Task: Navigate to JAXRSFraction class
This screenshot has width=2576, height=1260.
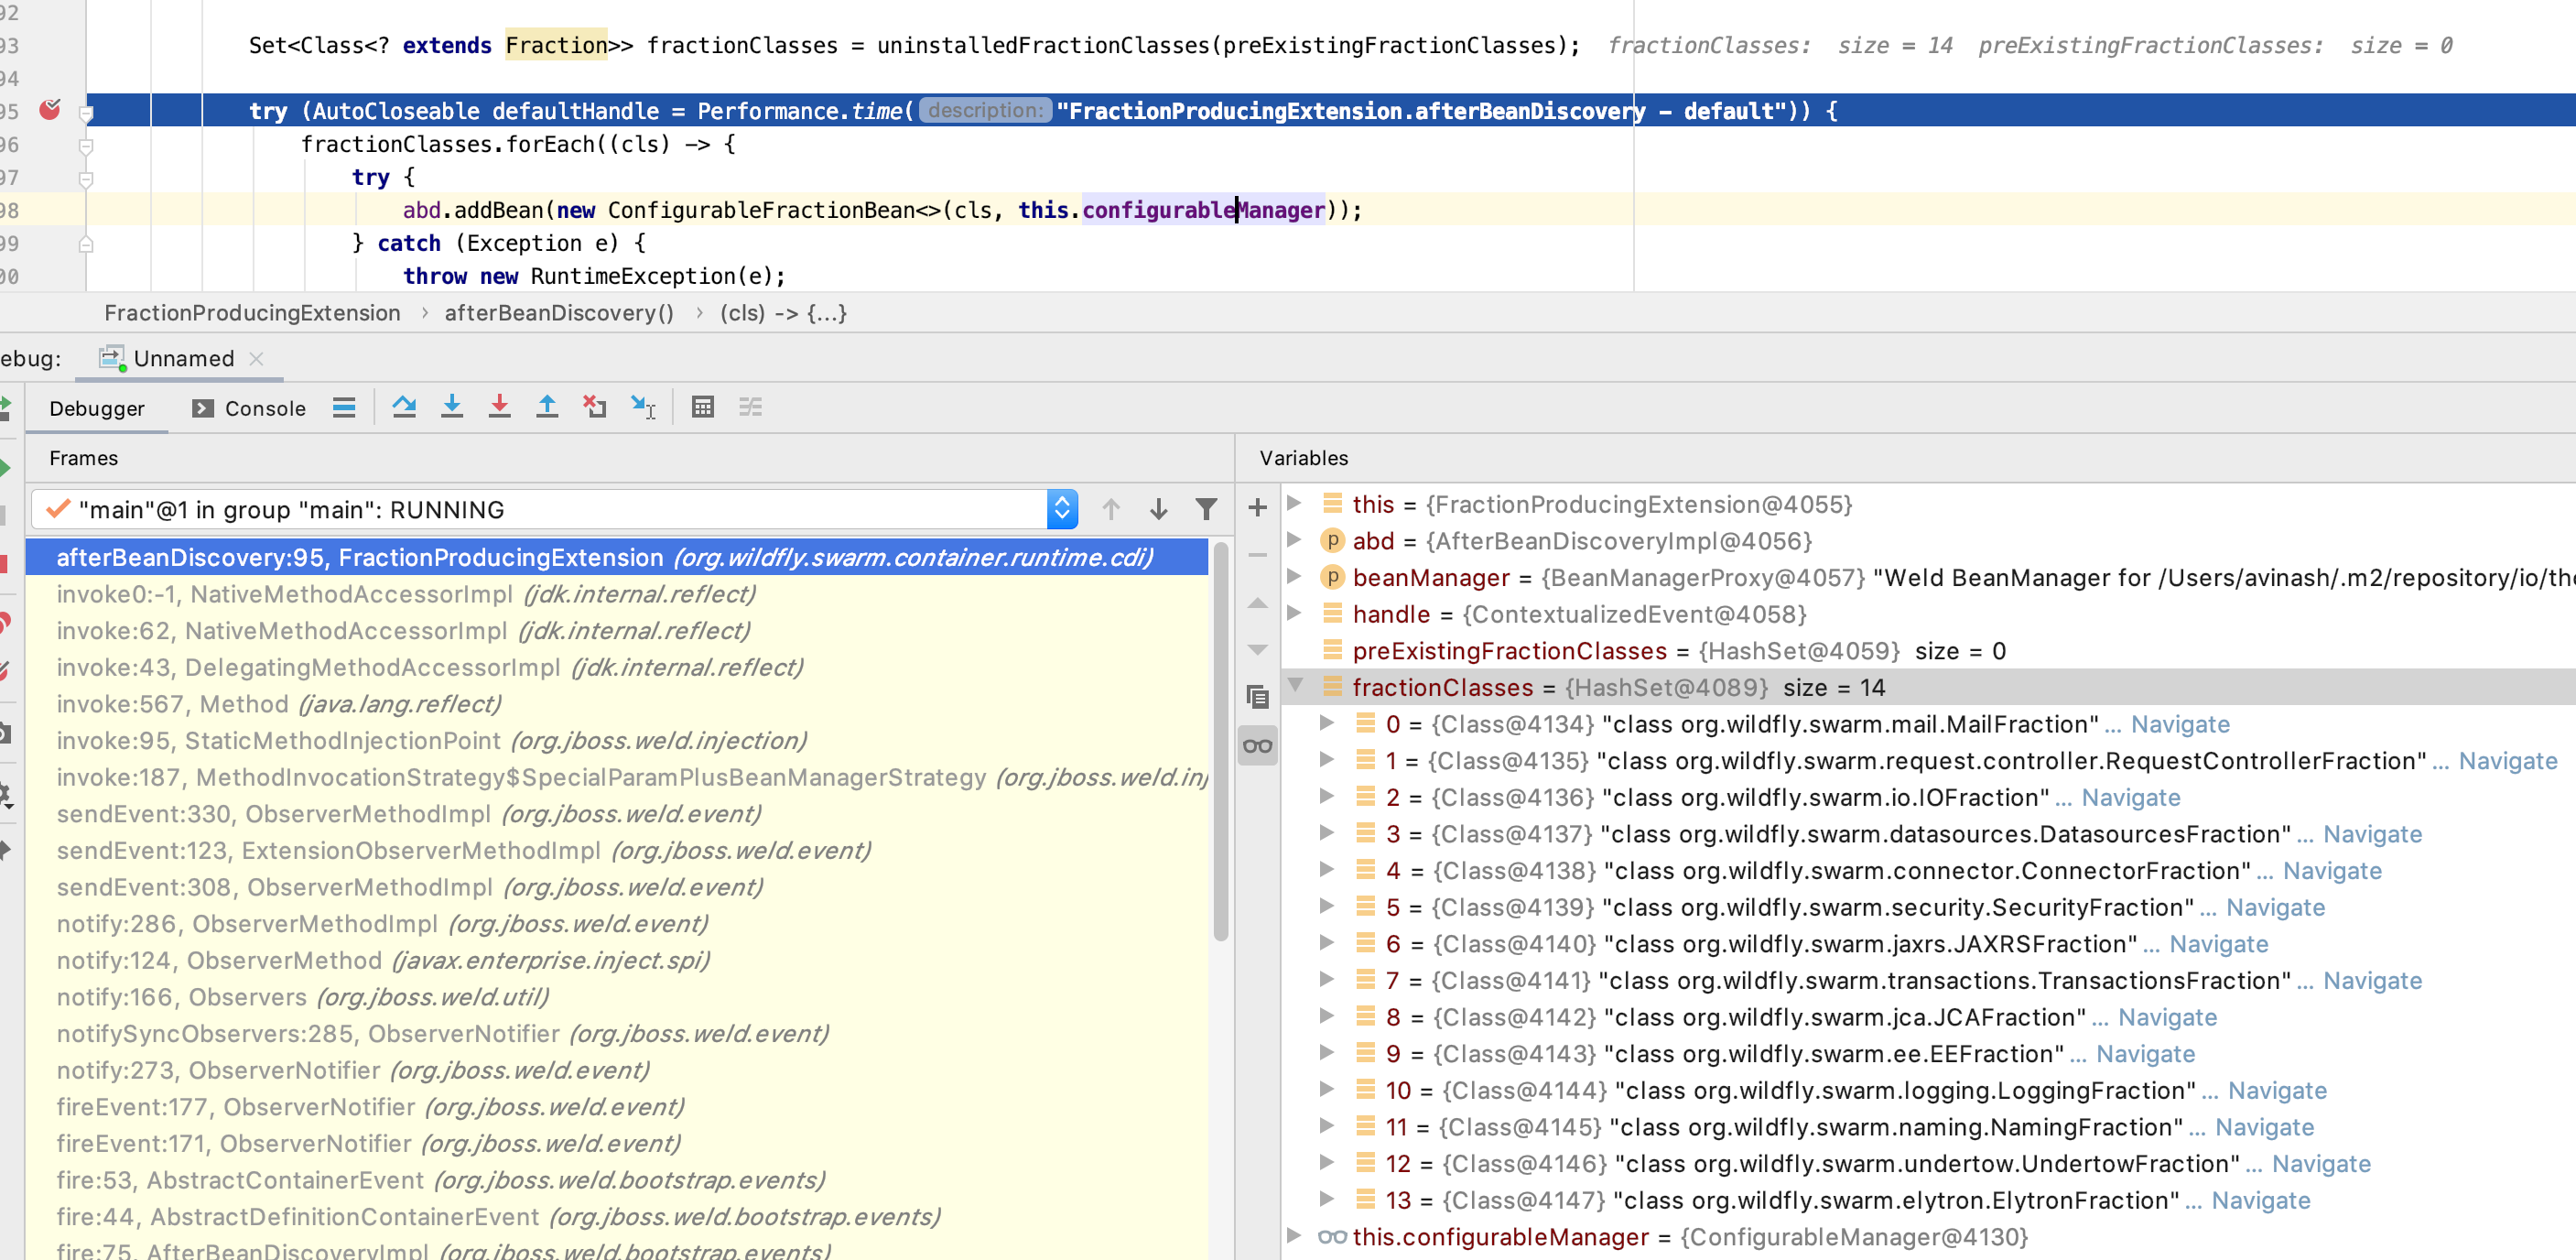Action: 2219,944
